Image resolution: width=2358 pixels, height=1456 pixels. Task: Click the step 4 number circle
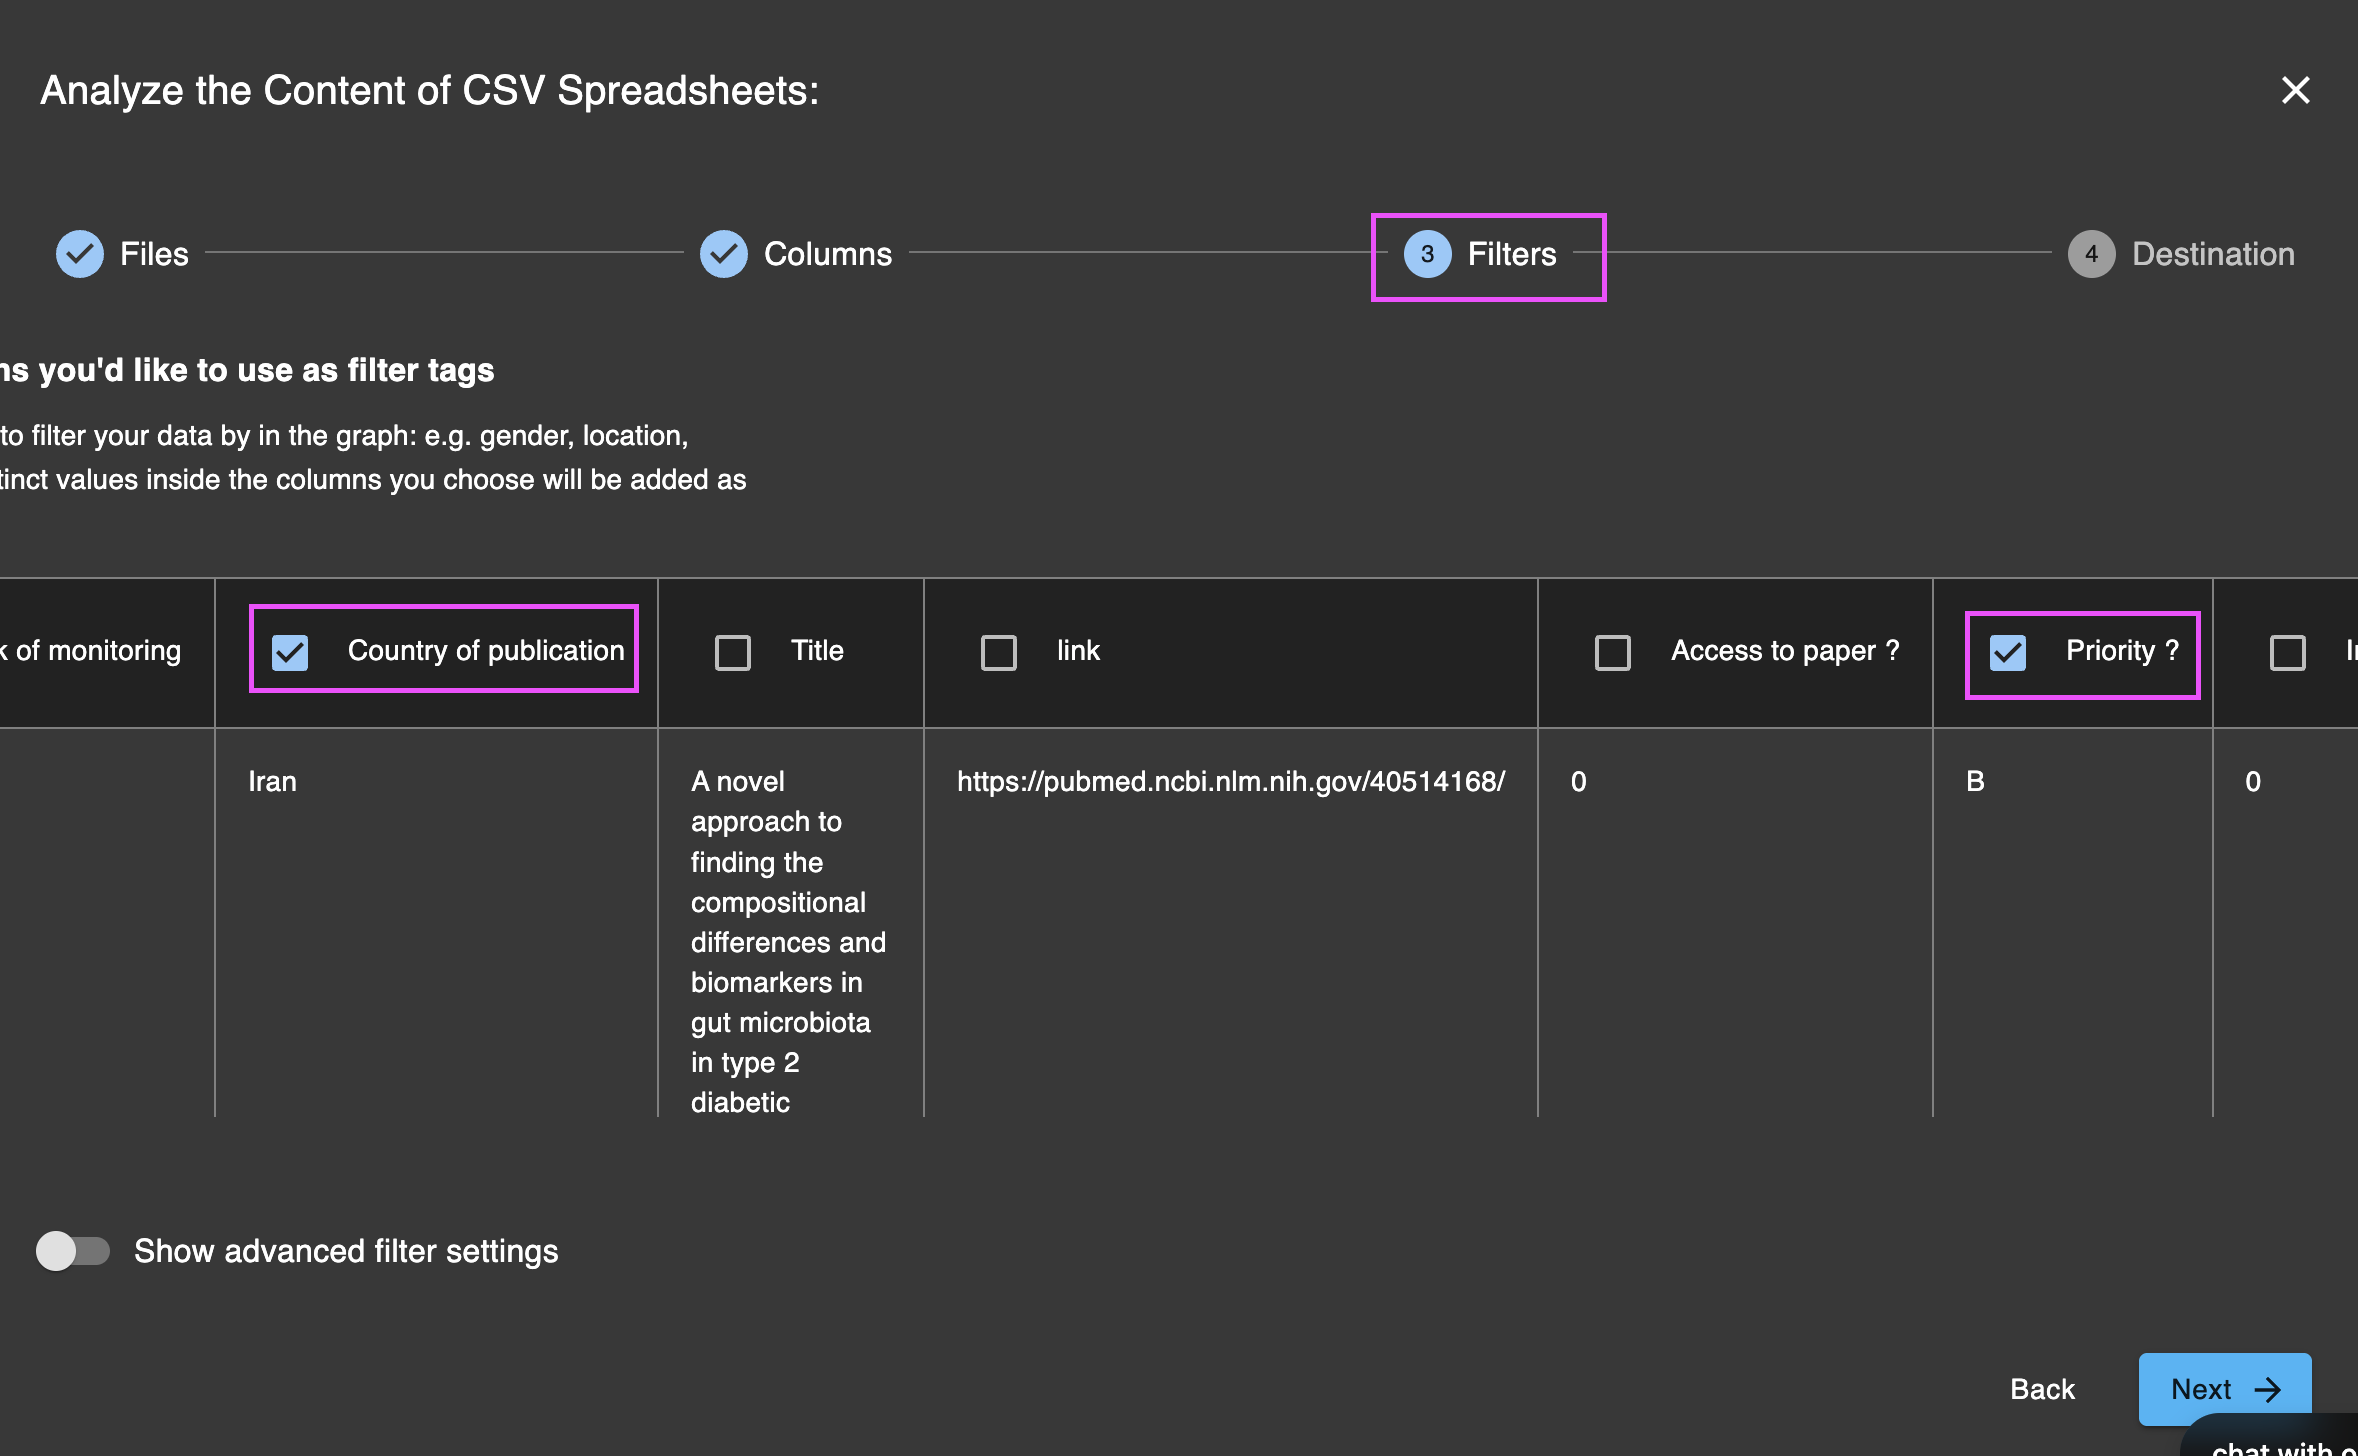click(x=2091, y=254)
